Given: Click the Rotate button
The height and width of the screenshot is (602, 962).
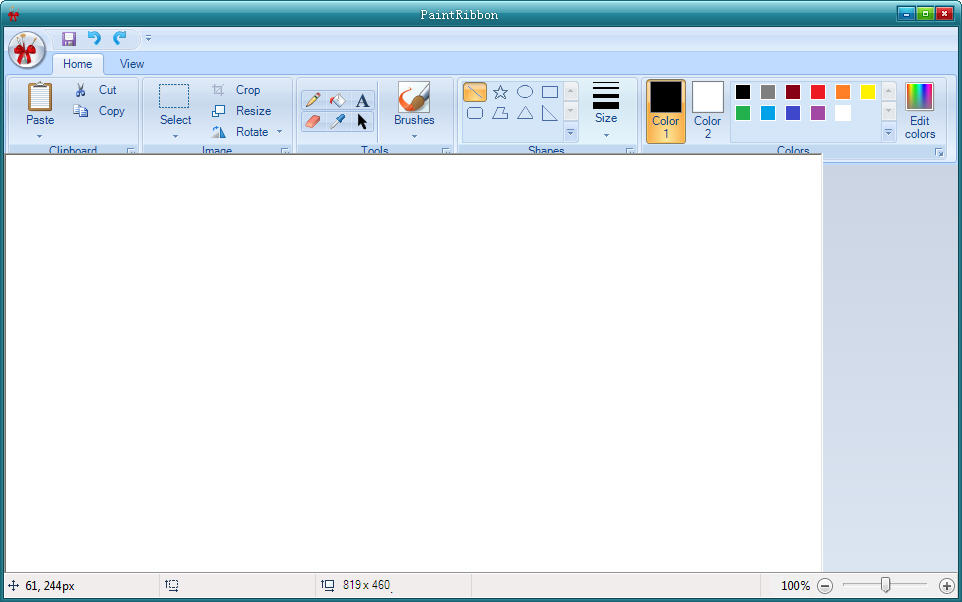Looking at the screenshot, I should [240, 132].
